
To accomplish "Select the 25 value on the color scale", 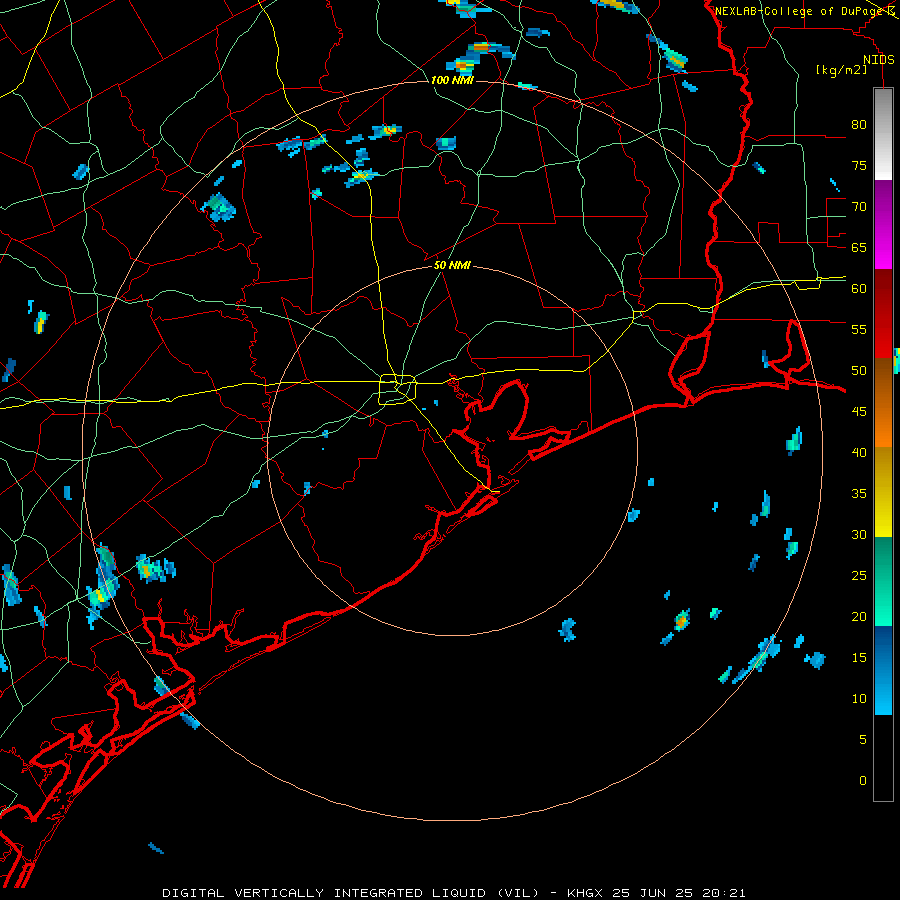I will pyautogui.click(x=859, y=576).
